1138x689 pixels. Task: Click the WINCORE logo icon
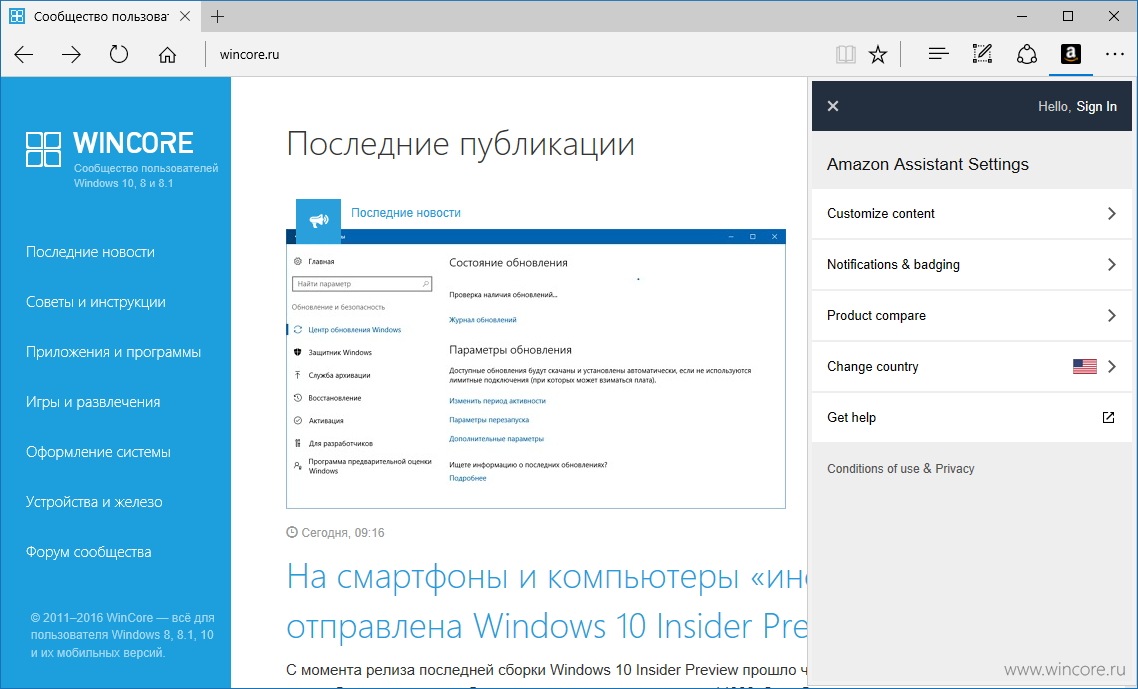point(44,150)
